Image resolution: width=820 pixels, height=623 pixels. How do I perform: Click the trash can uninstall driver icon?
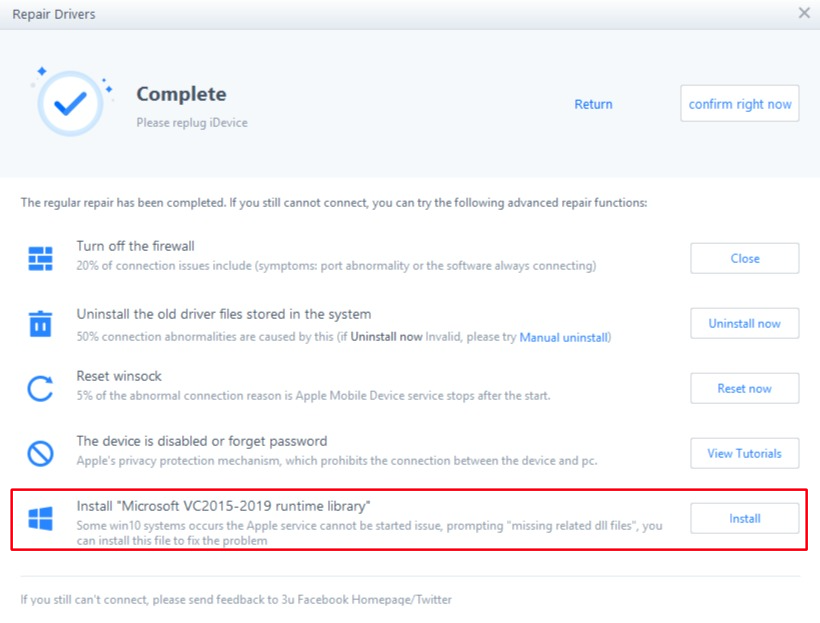(40, 323)
